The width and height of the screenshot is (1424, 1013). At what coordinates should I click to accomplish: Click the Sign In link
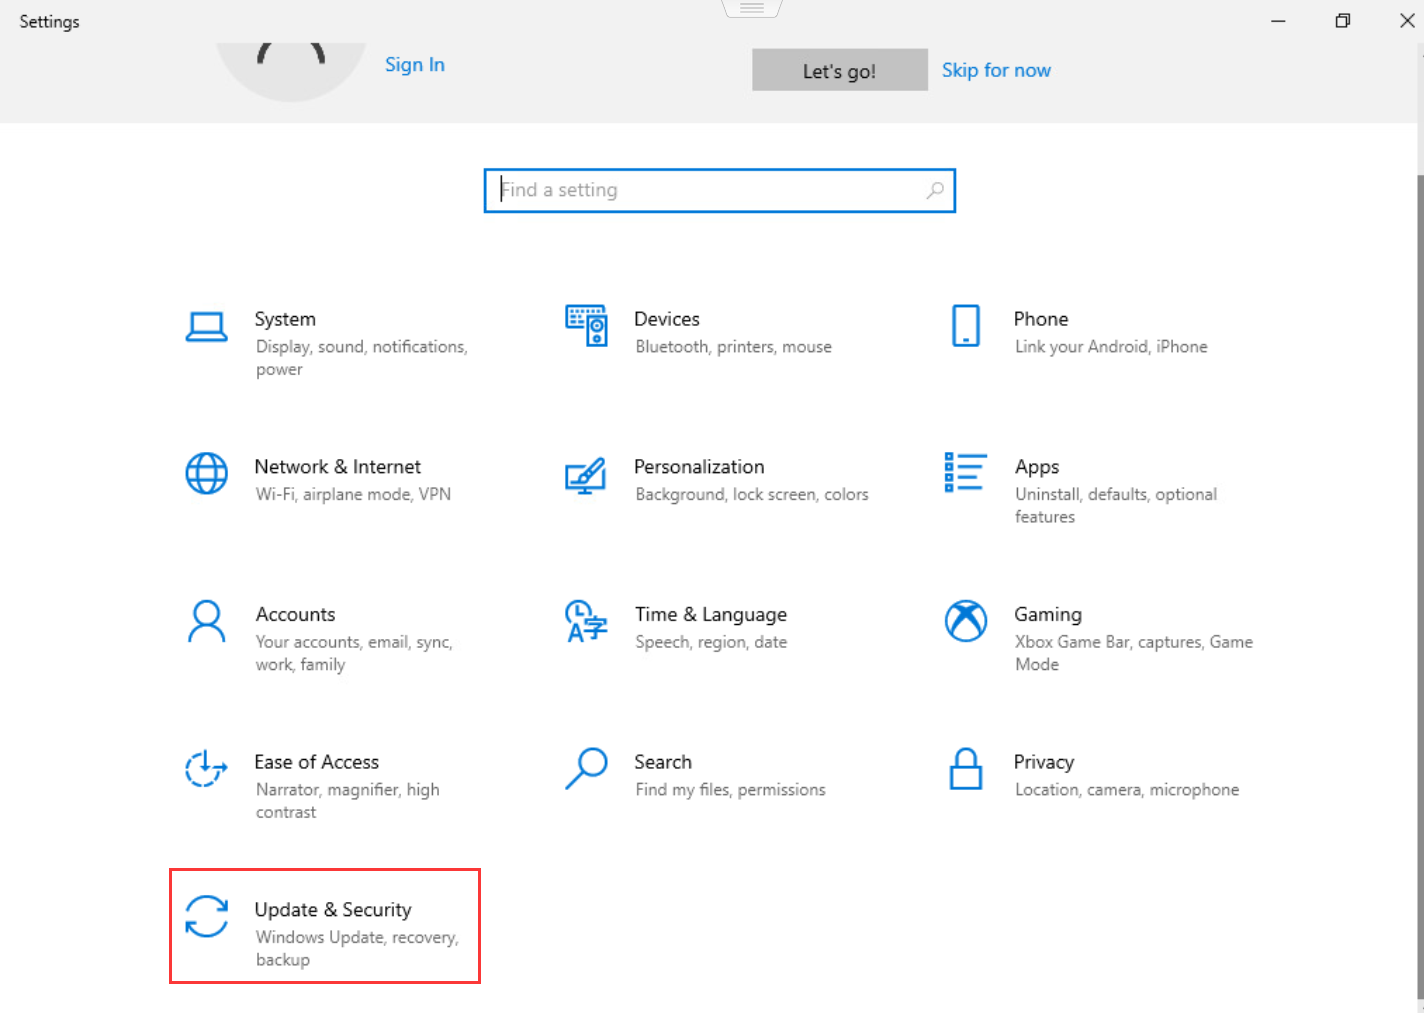(414, 64)
